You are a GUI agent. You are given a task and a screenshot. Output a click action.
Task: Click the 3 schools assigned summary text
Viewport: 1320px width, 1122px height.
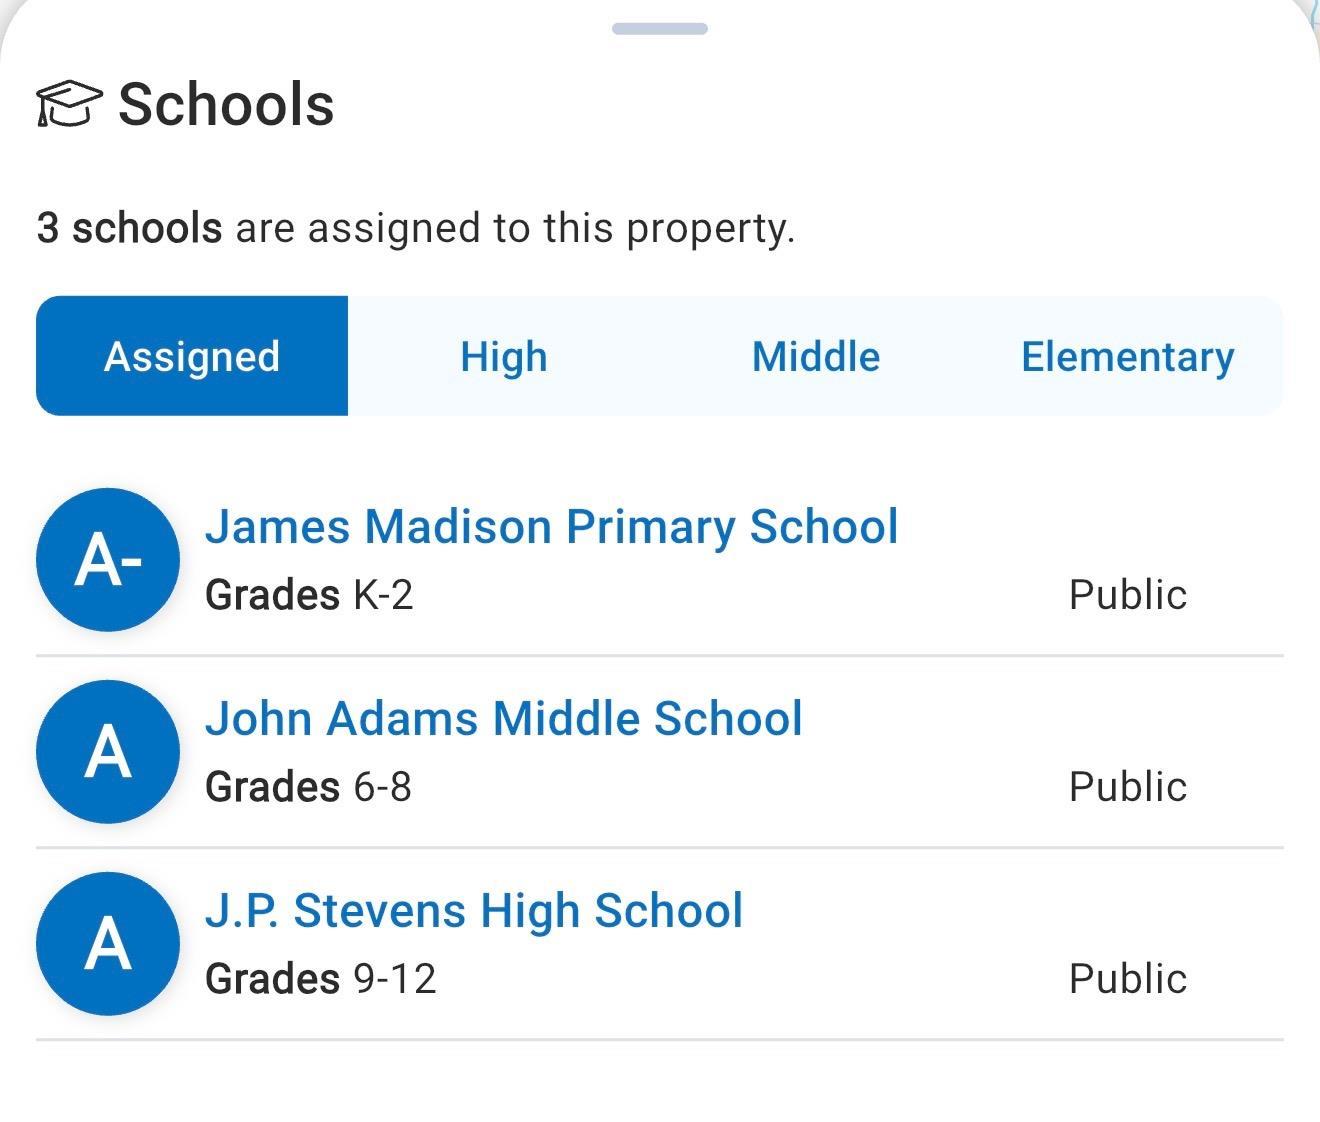point(416,228)
